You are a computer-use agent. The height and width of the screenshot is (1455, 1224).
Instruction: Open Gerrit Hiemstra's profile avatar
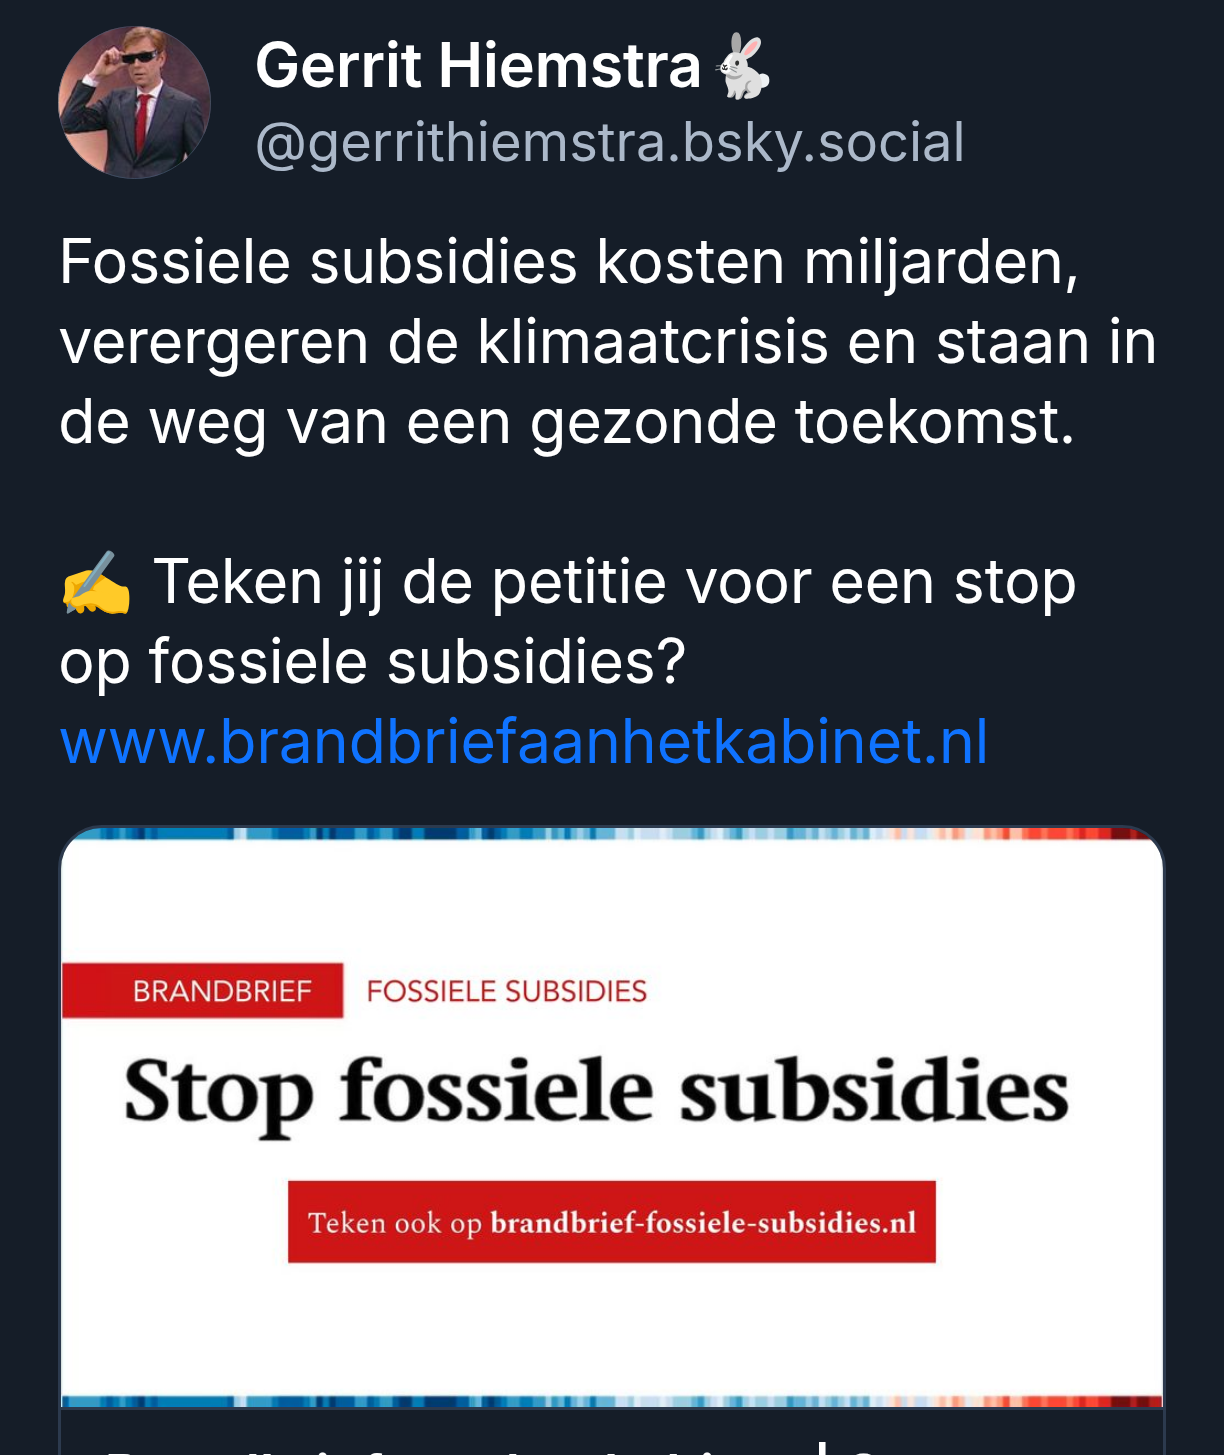pos(134,103)
